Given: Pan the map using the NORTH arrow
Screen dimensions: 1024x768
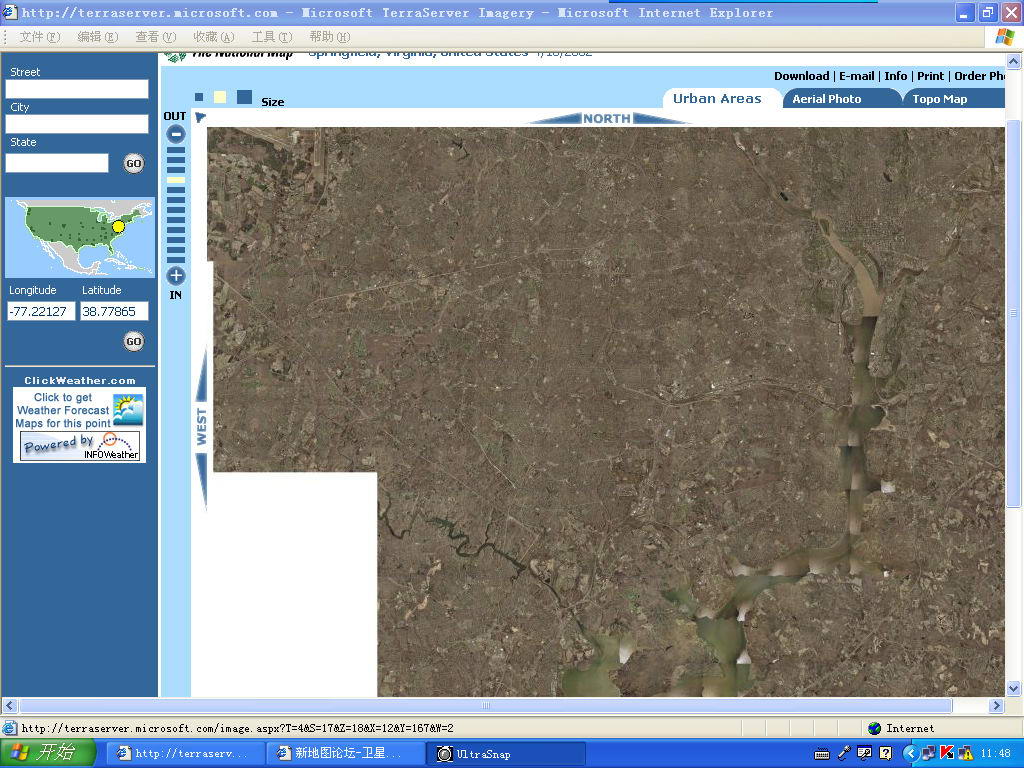Looking at the screenshot, I should click(608, 118).
